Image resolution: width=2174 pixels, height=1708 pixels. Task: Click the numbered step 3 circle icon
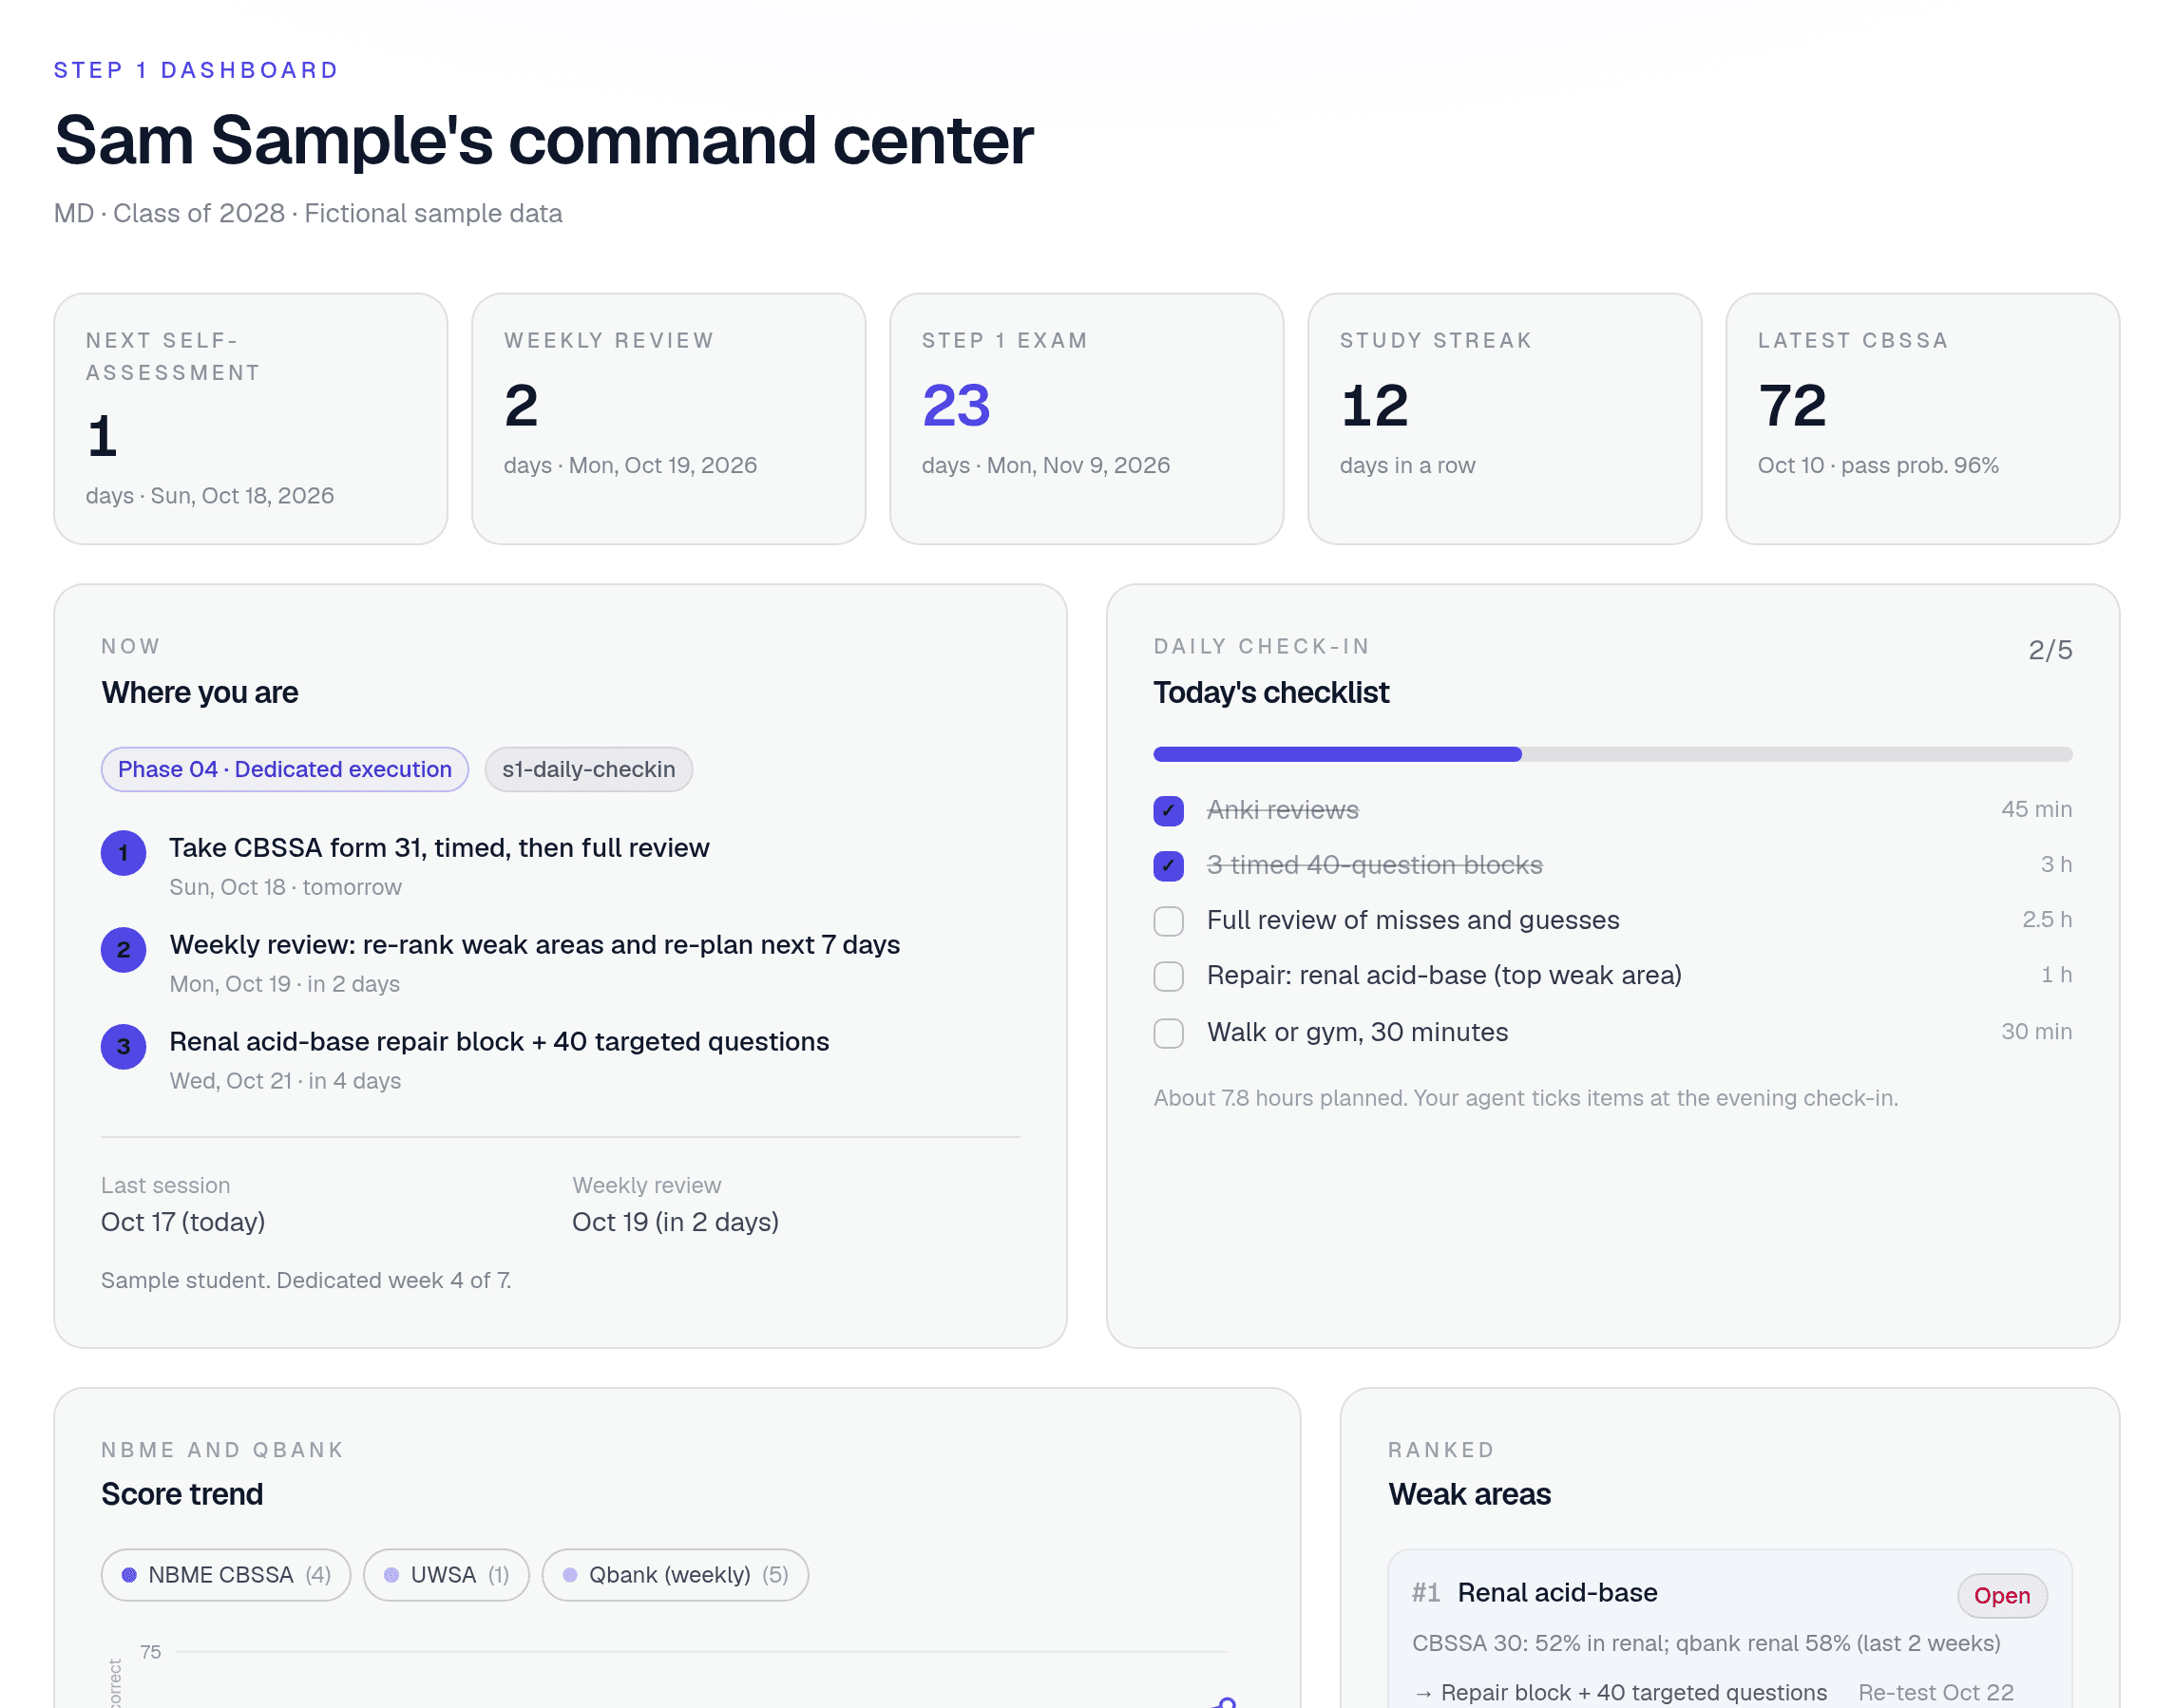coord(123,1047)
